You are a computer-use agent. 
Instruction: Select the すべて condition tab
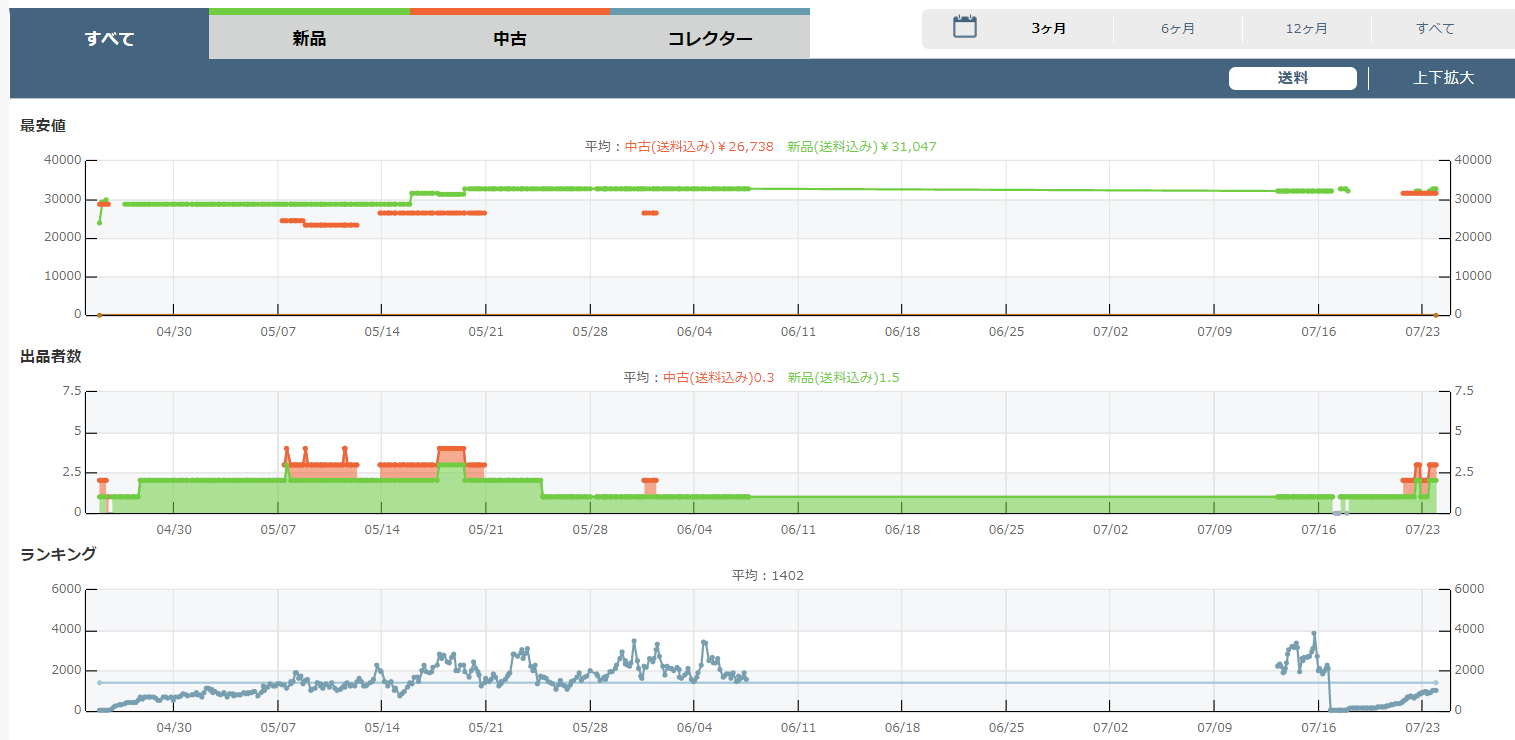click(x=109, y=39)
